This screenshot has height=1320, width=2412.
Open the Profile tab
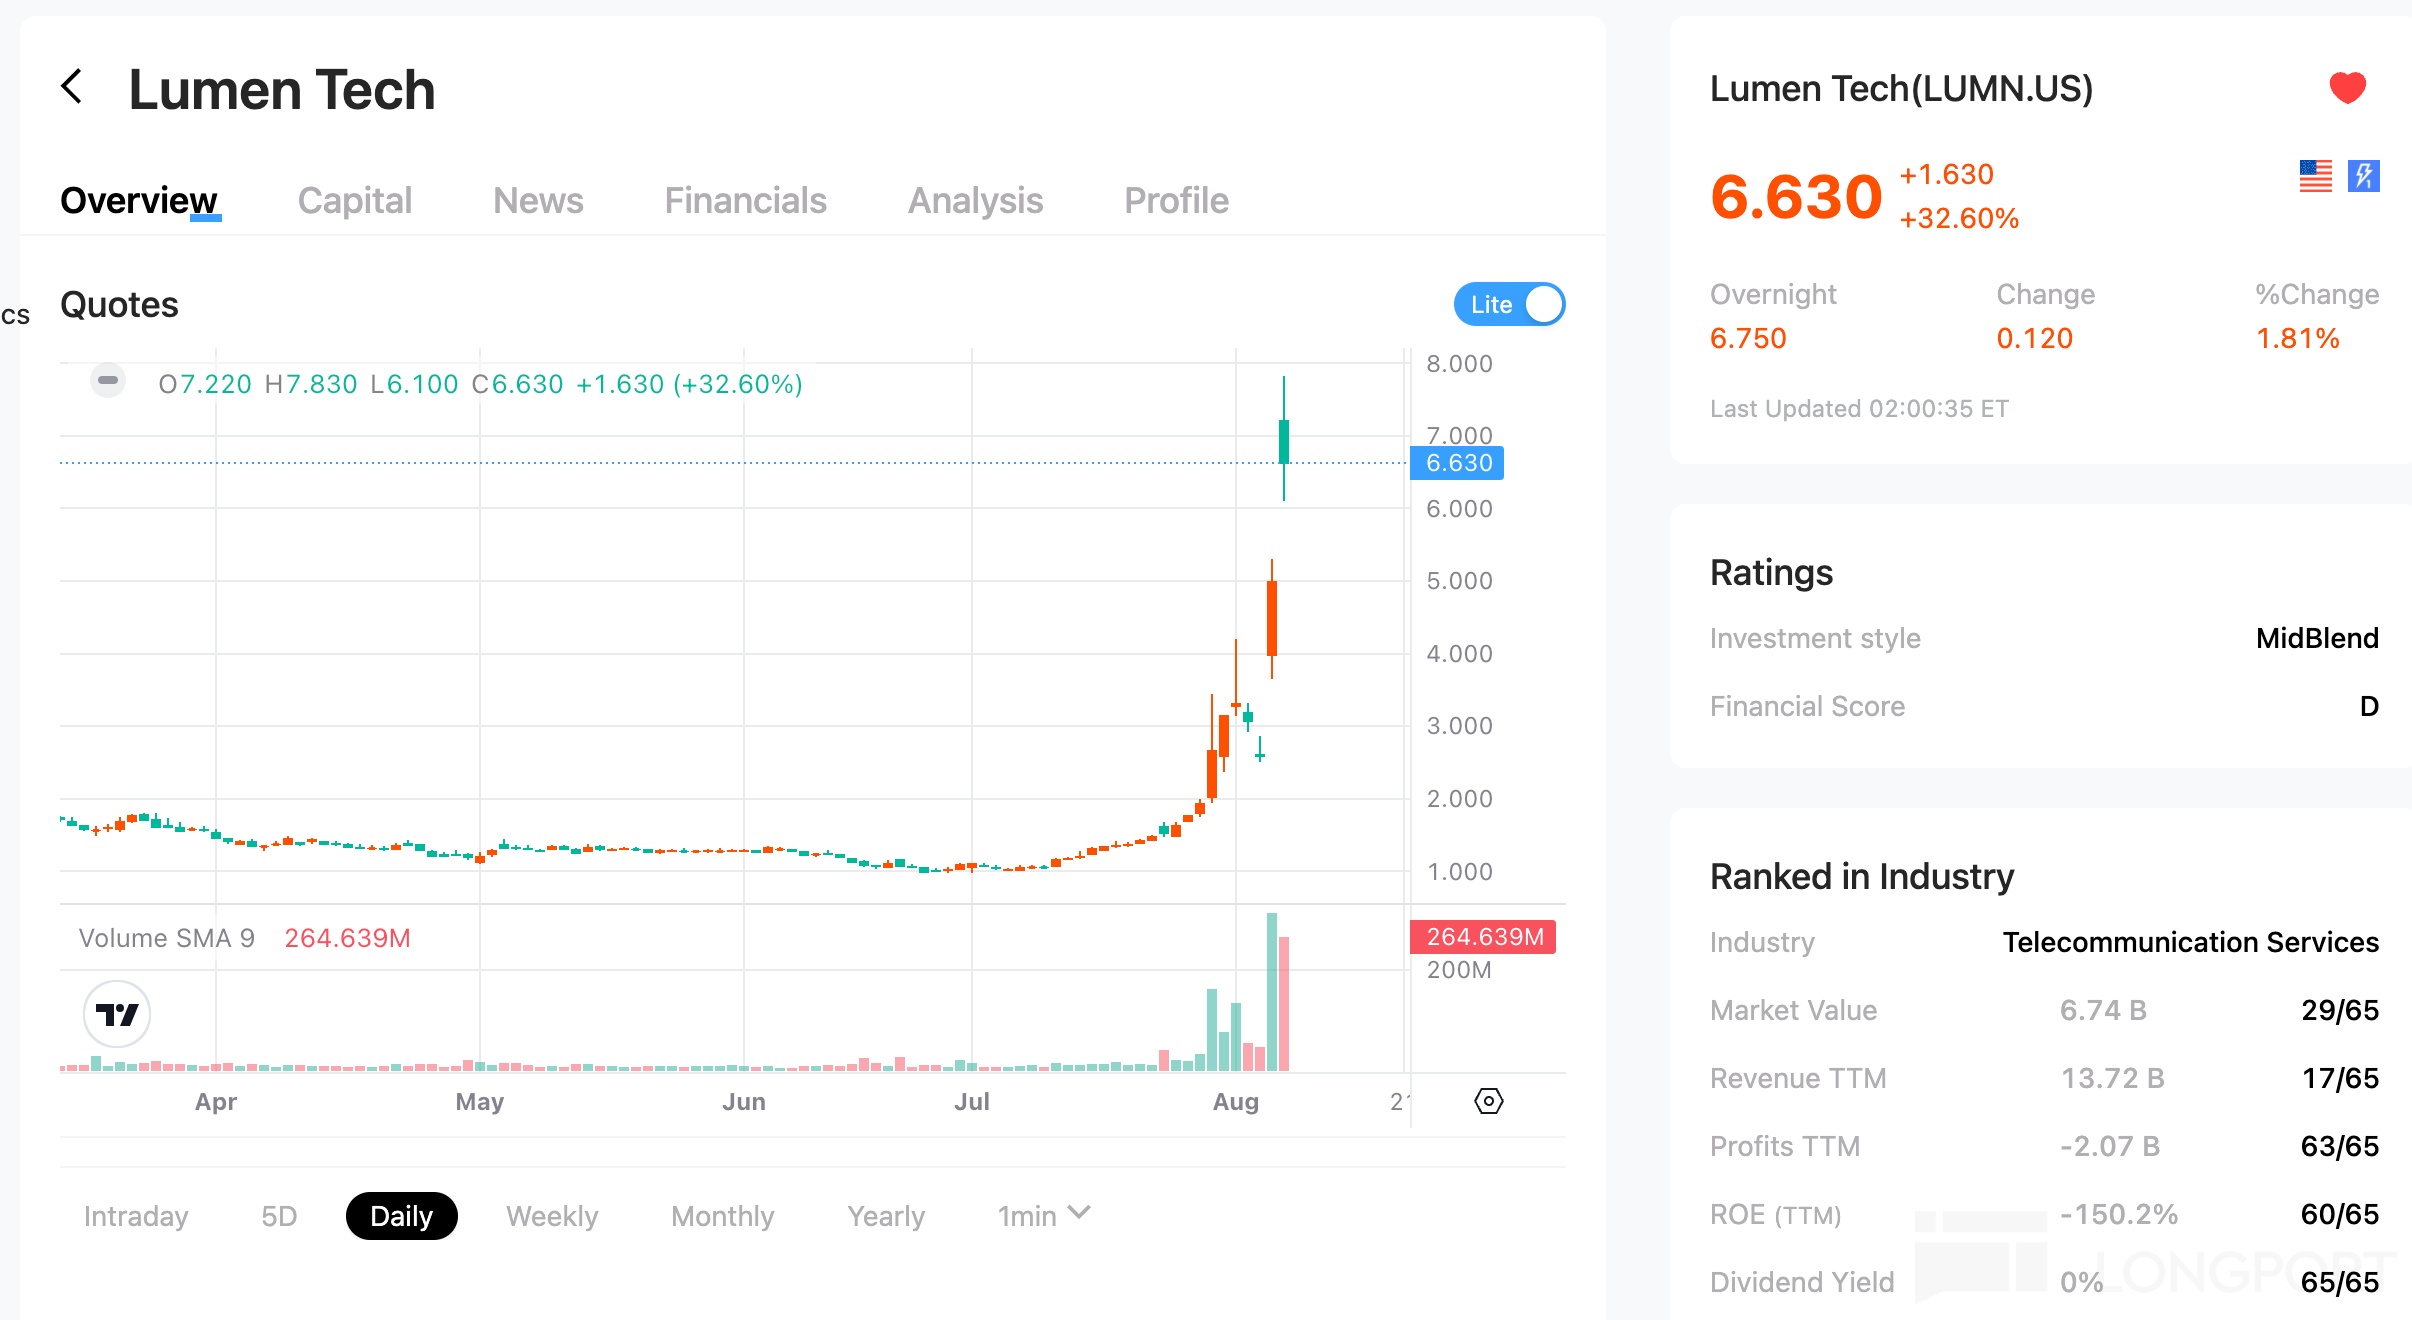[1176, 200]
